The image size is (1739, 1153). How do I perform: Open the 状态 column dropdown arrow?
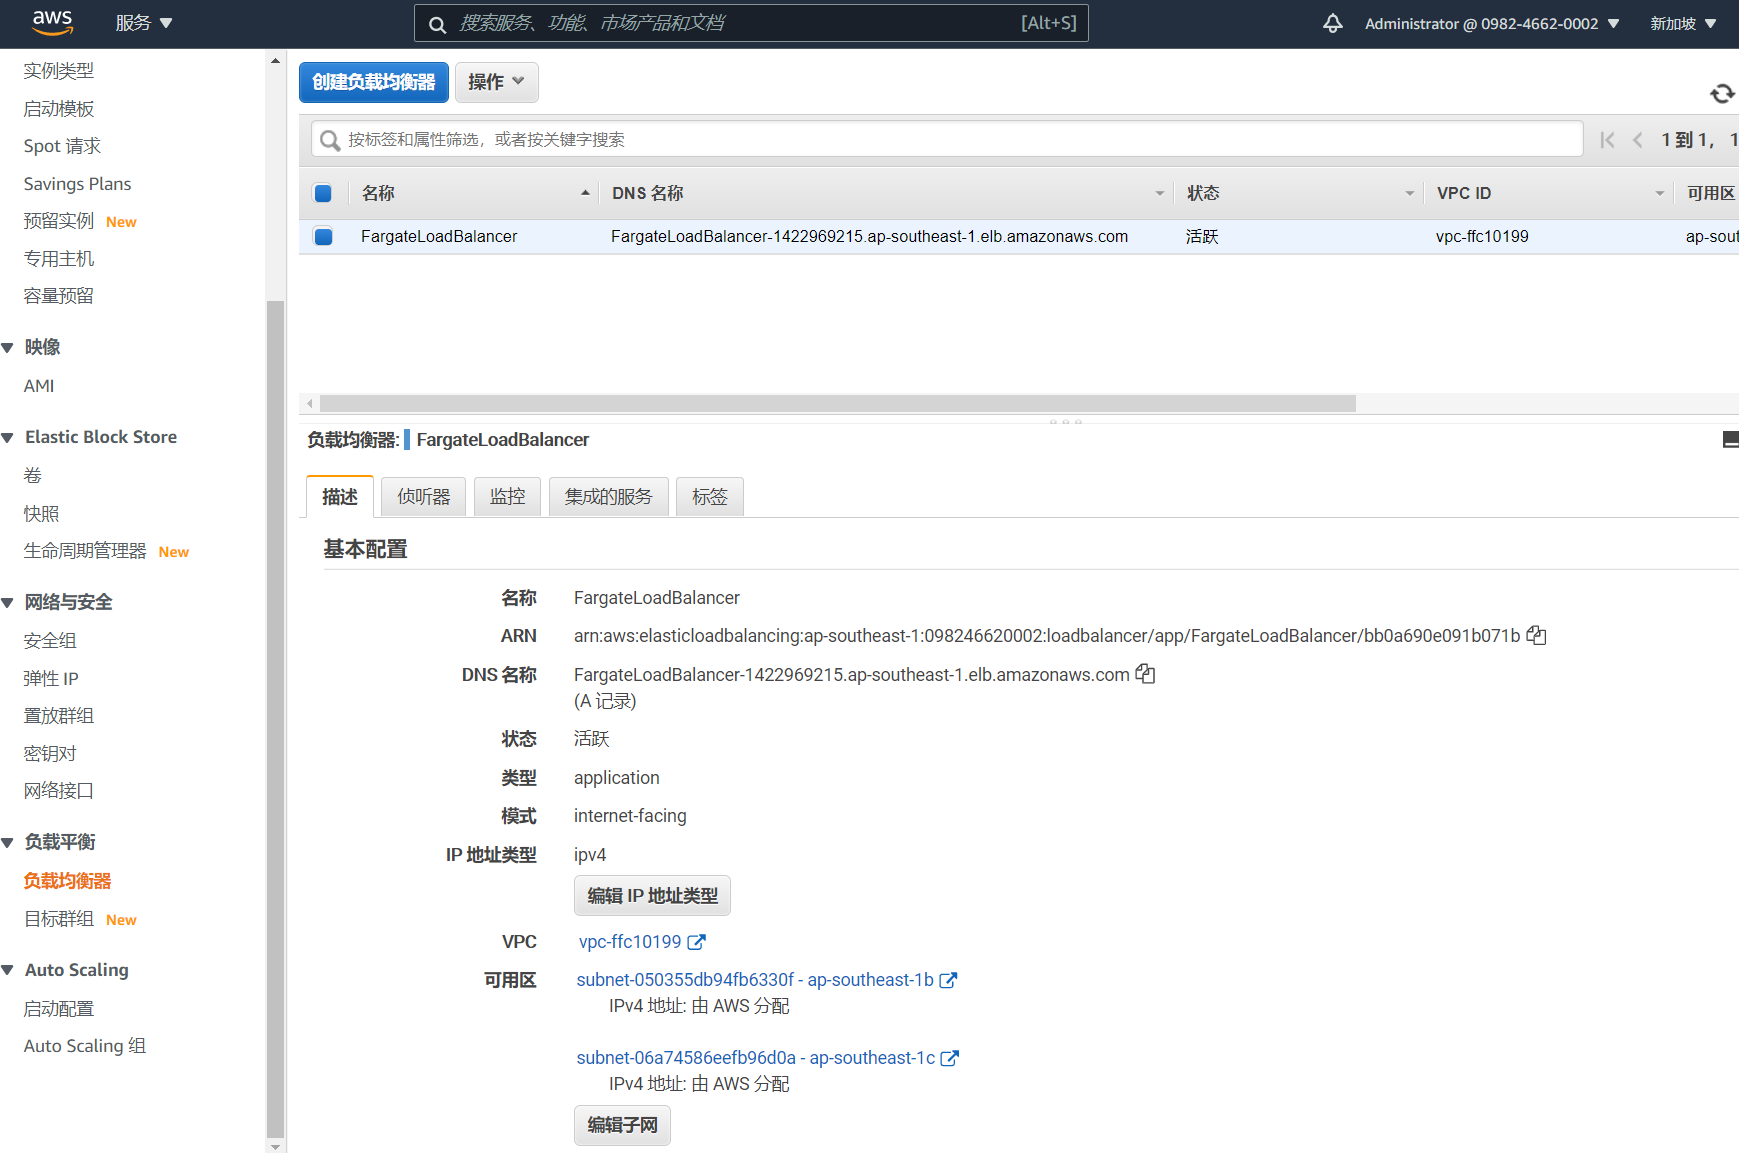pos(1410,194)
